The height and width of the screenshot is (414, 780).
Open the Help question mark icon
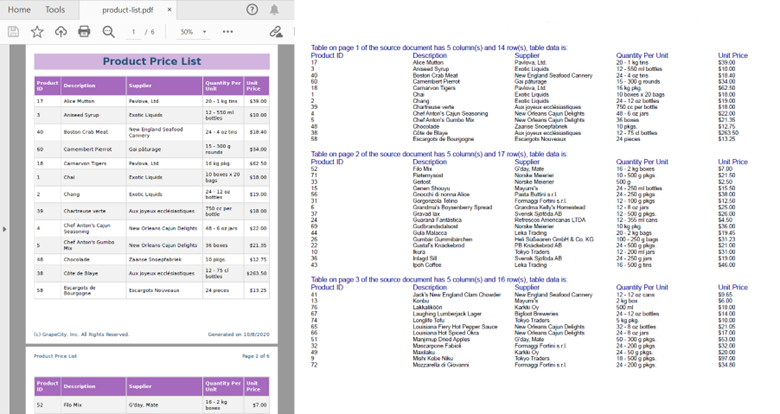(x=252, y=9)
